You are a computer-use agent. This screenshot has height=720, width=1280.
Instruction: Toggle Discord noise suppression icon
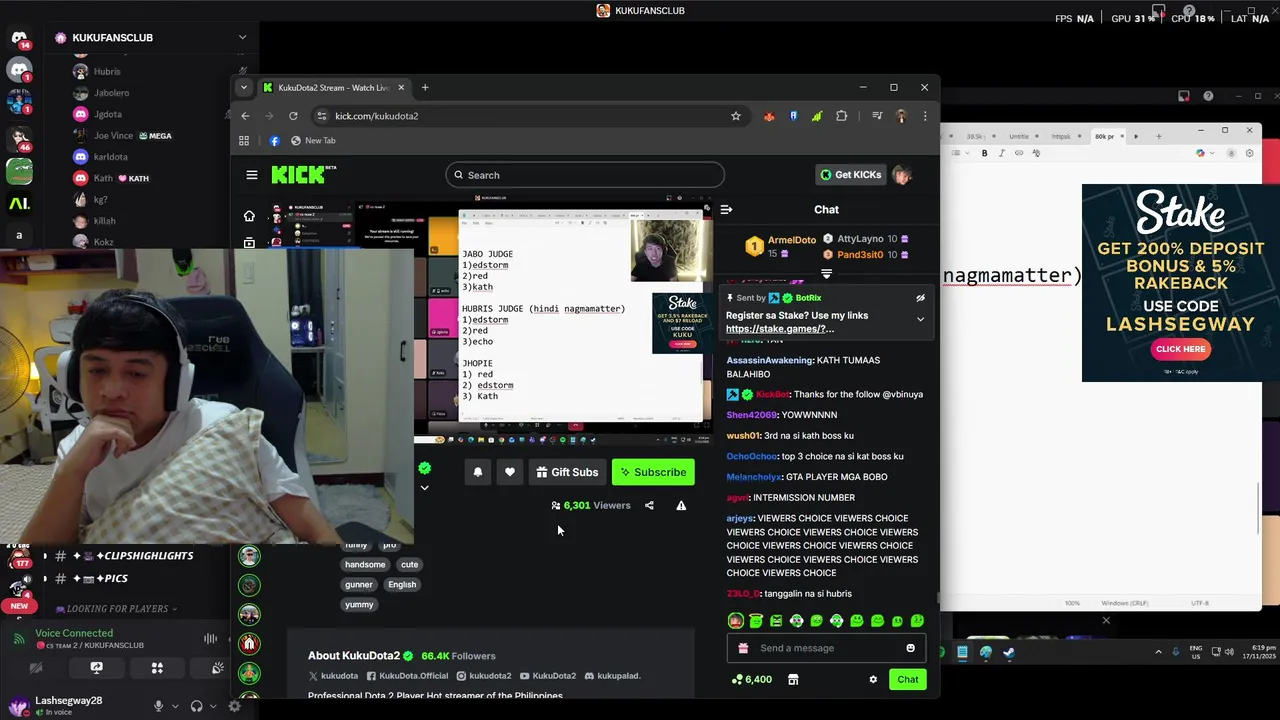point(210,639)
